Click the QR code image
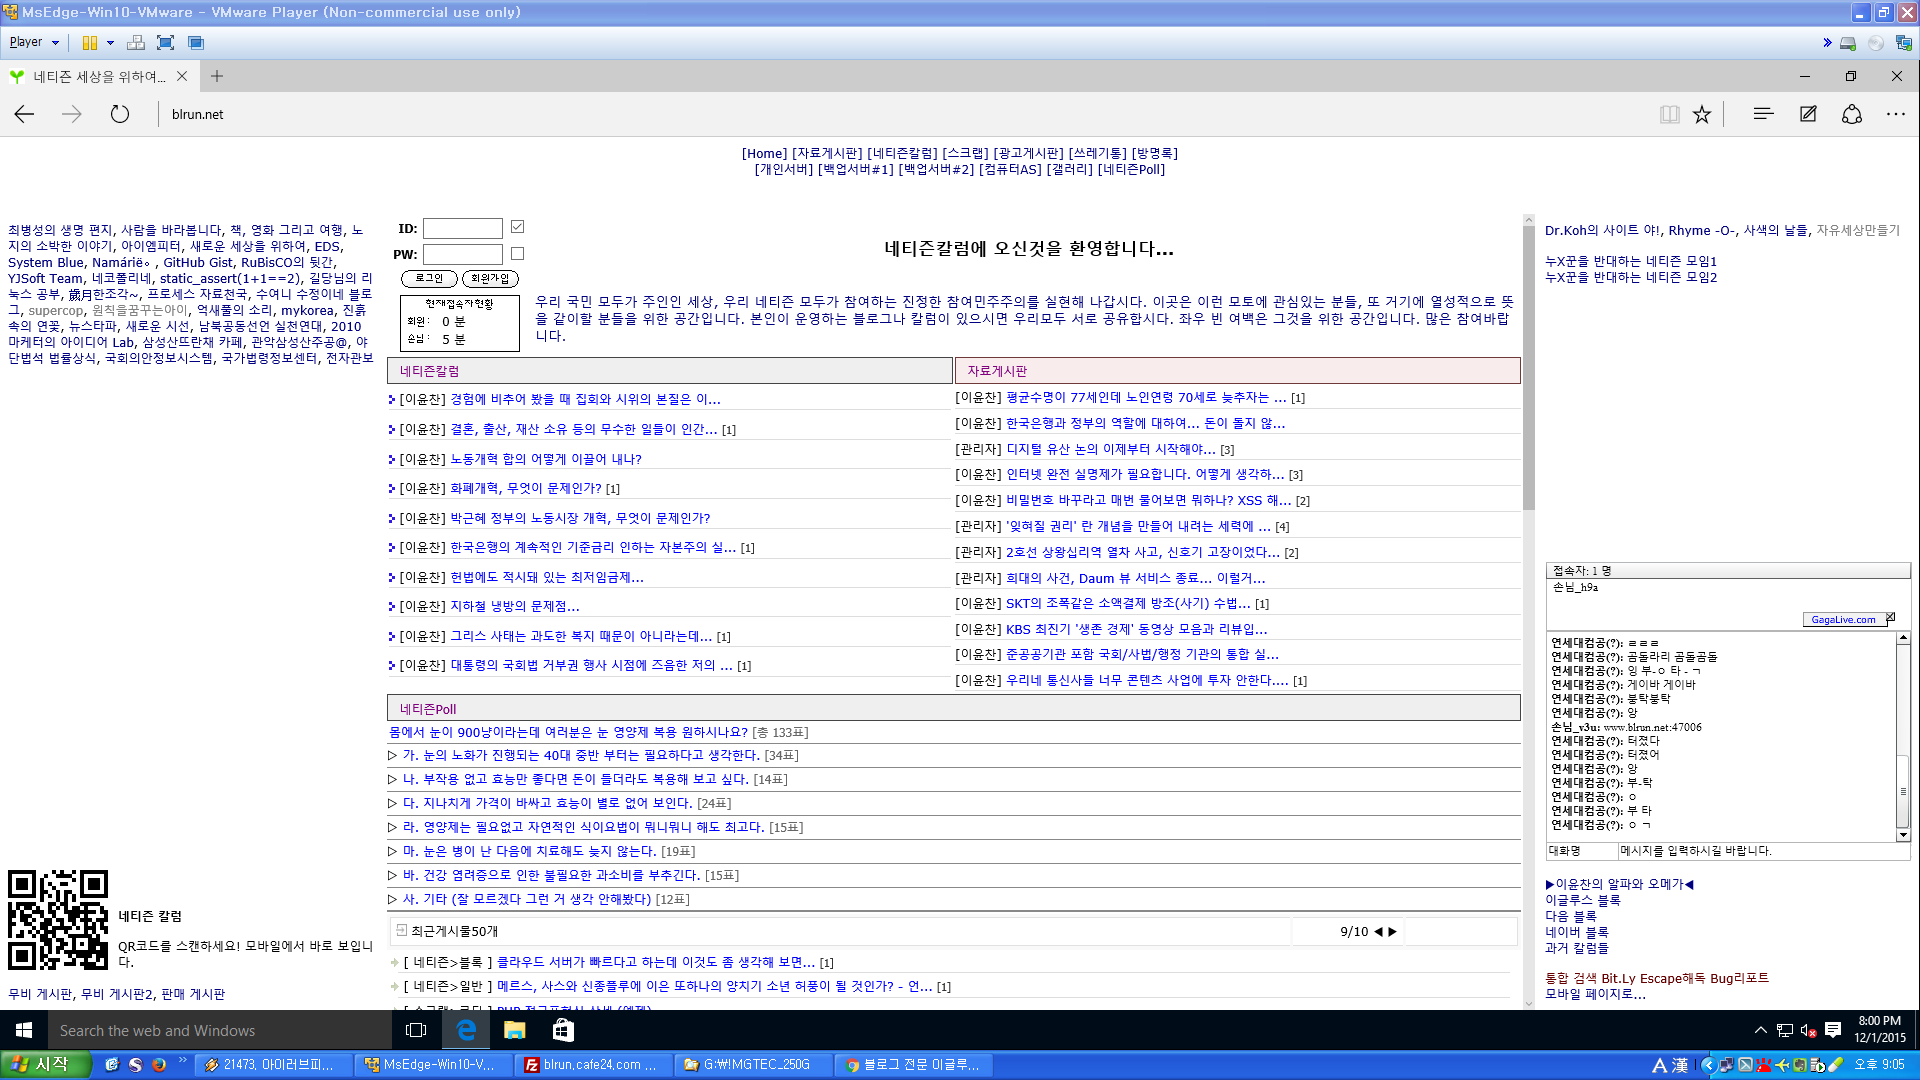1920x1080 pixels. point(58,920)
